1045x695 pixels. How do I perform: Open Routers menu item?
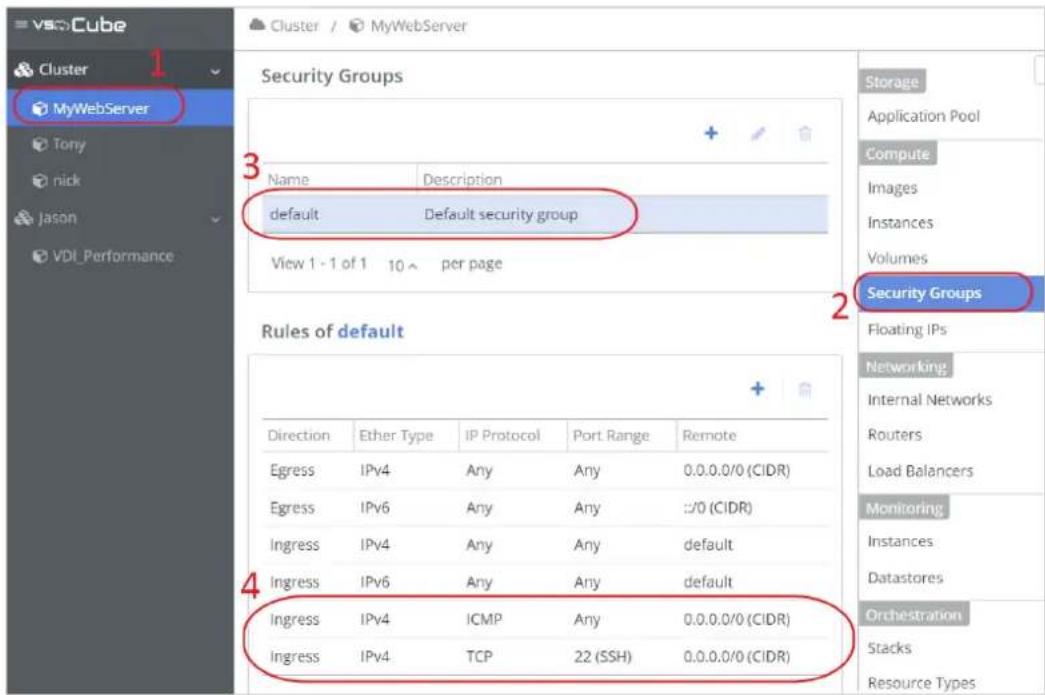894,435
